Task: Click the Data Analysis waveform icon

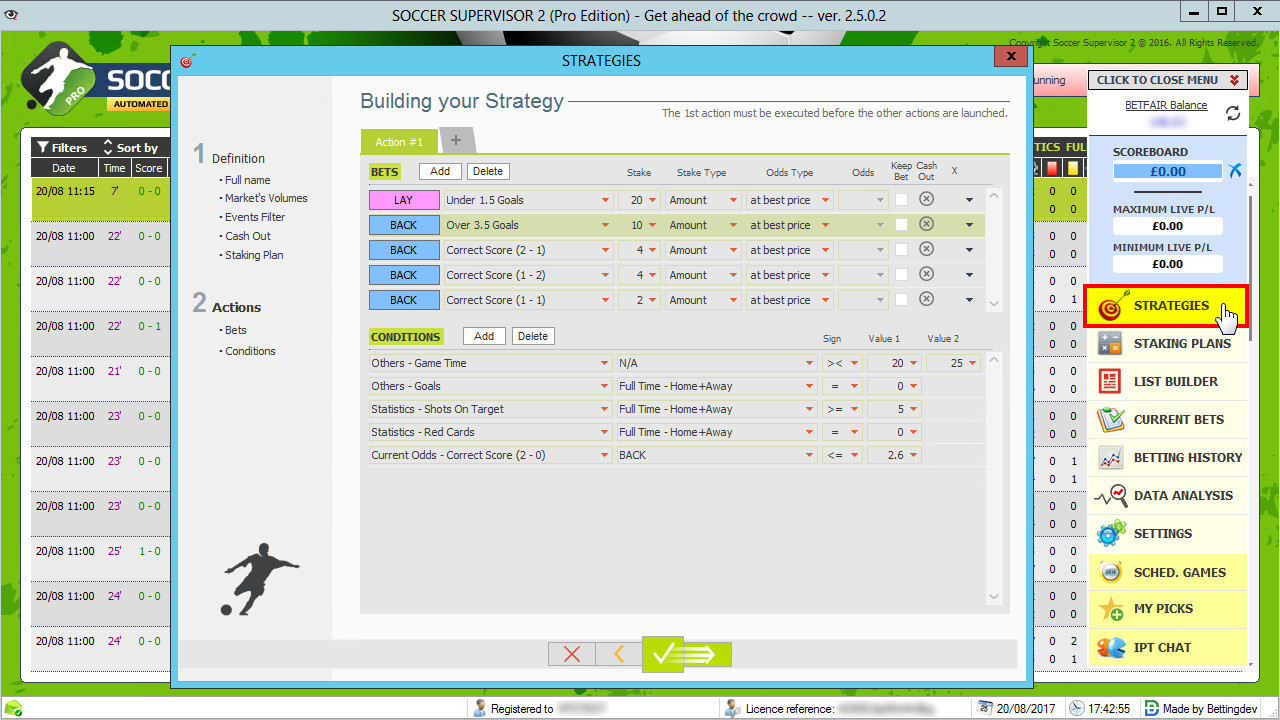Action: (1110, 496)
